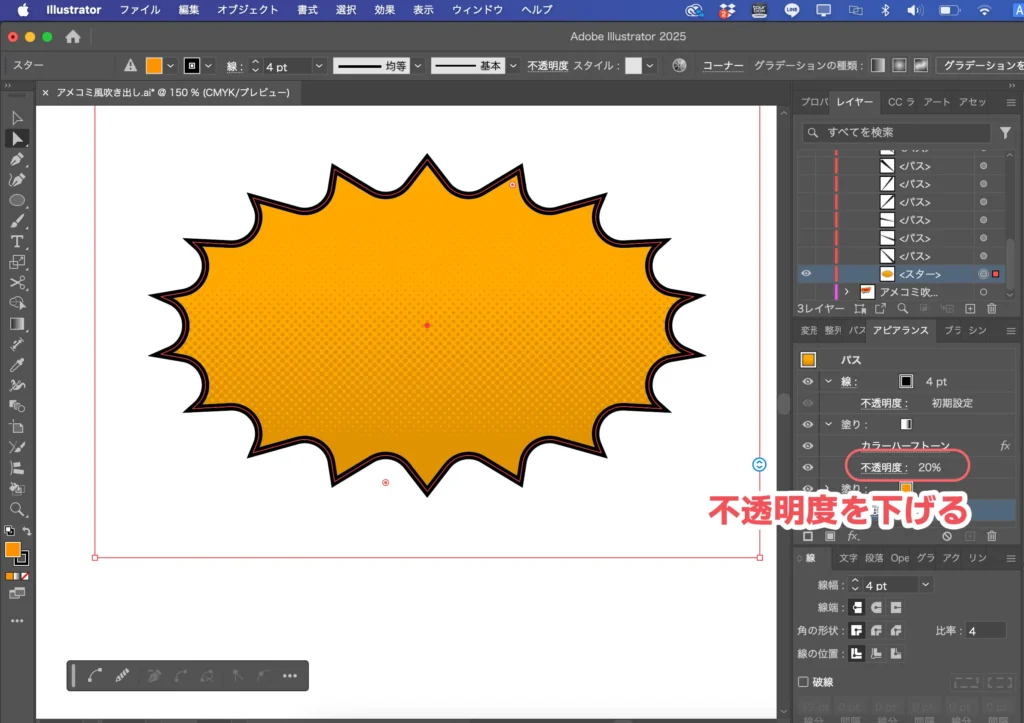Click the orange fill swatch in control bar

154,66
